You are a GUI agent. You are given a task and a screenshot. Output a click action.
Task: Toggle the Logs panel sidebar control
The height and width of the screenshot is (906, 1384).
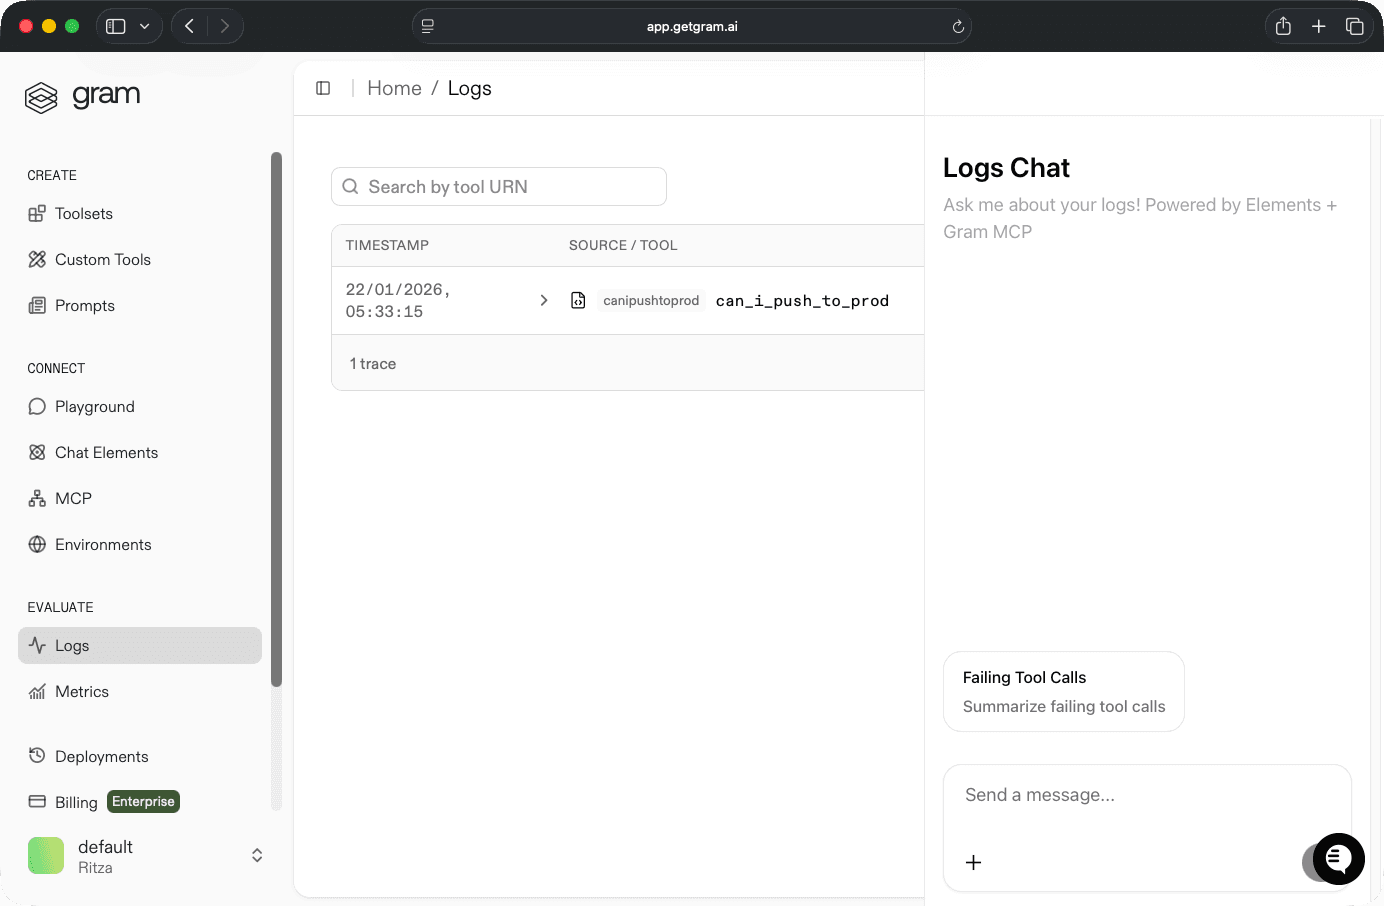323,88
